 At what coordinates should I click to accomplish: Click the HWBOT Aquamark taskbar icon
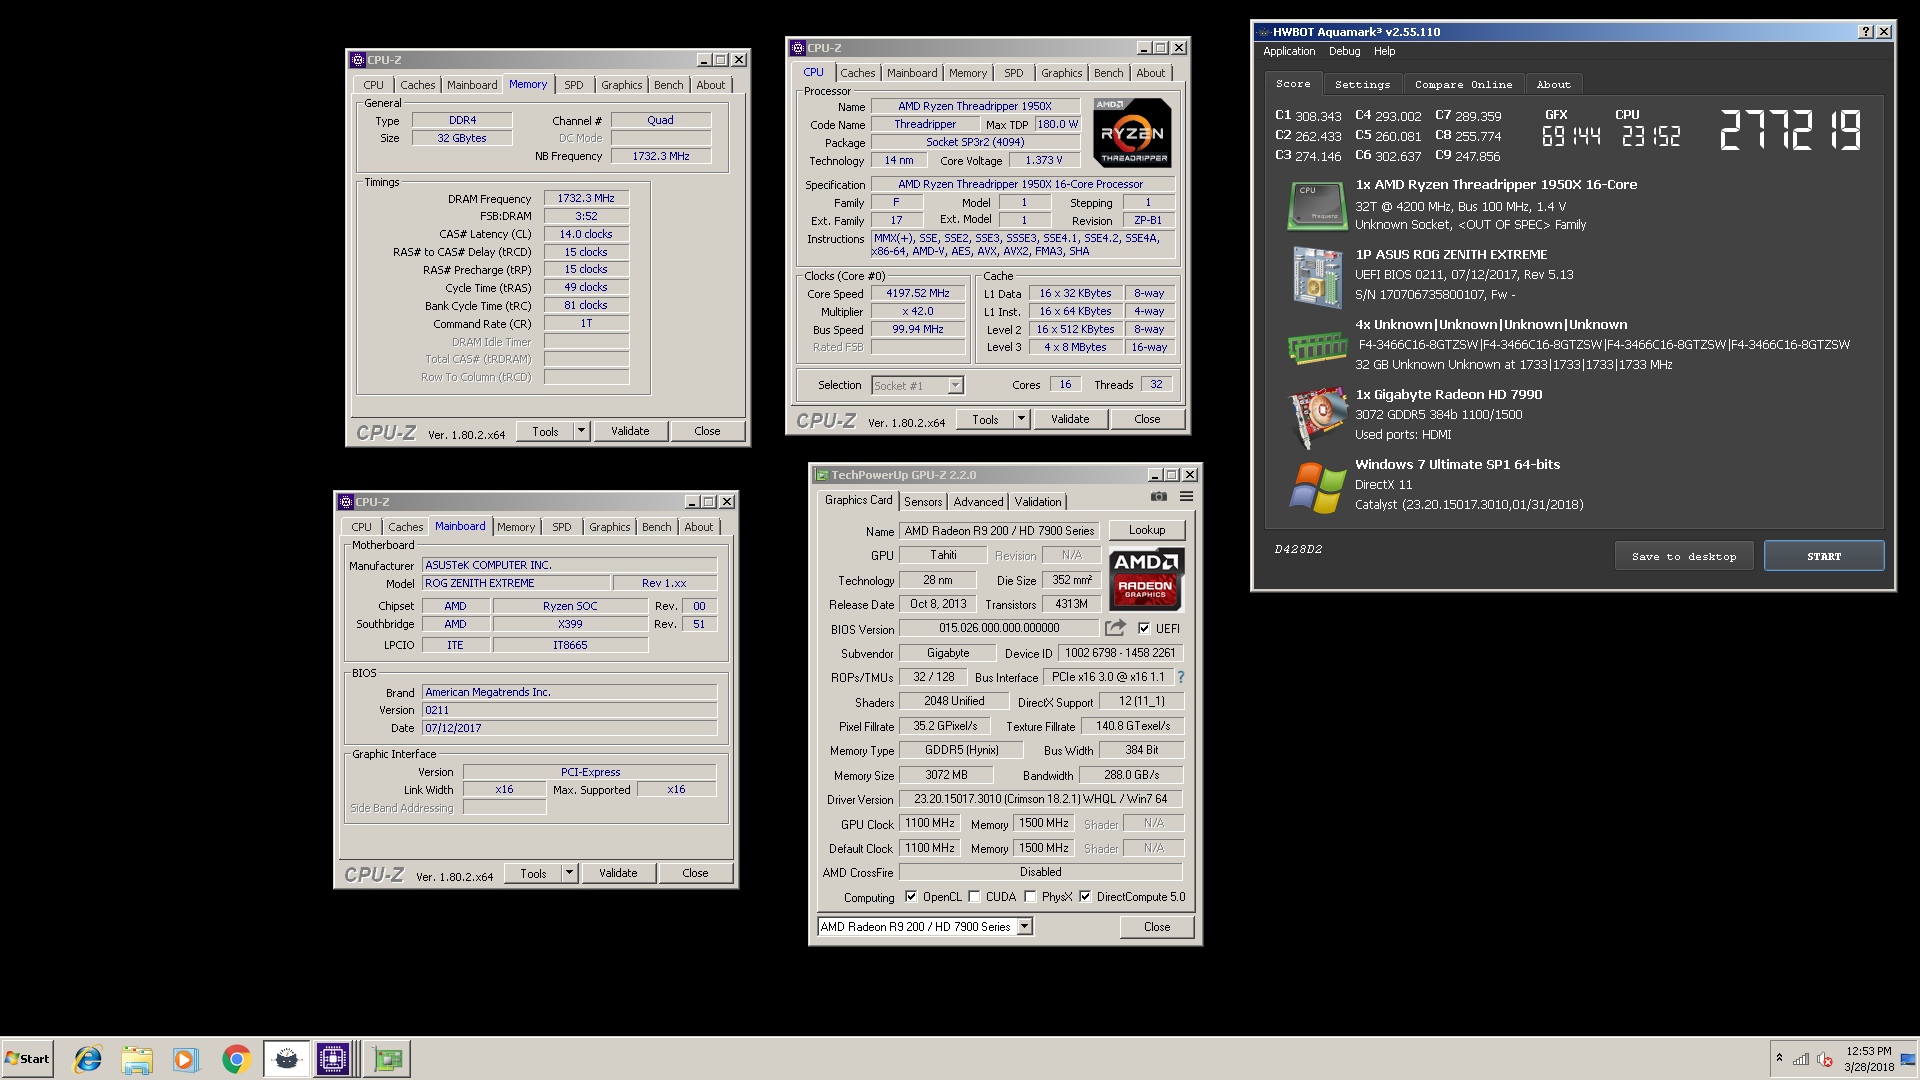tap(286, 1059)
